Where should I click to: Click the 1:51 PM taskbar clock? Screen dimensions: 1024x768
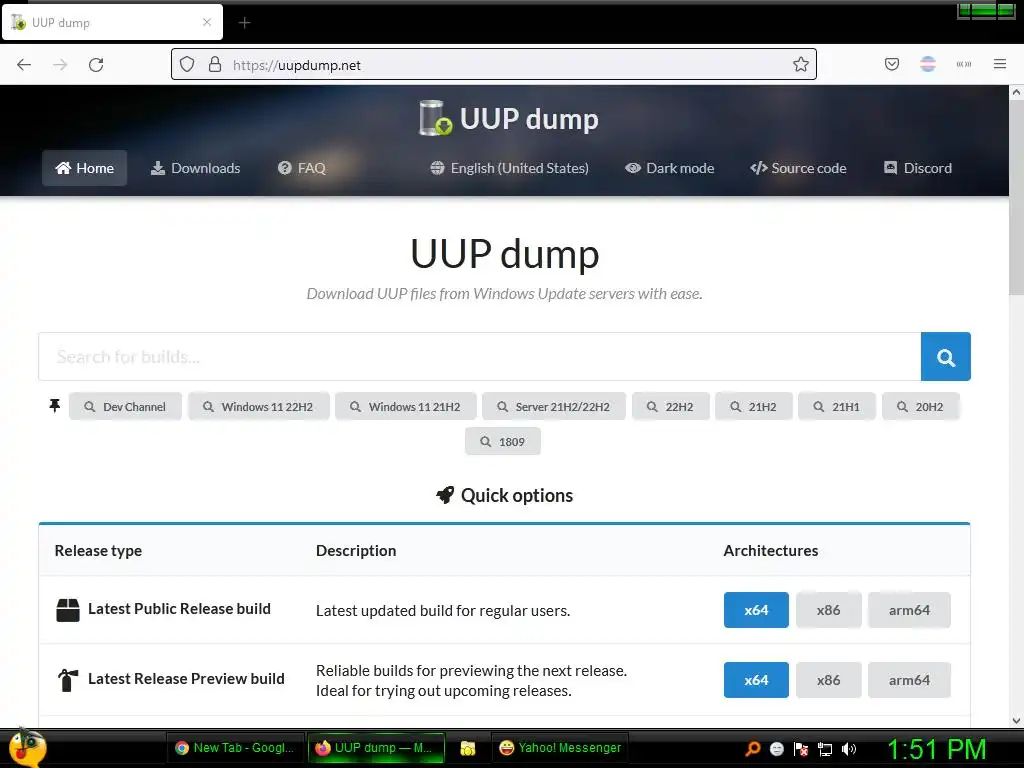pos(936,749)
